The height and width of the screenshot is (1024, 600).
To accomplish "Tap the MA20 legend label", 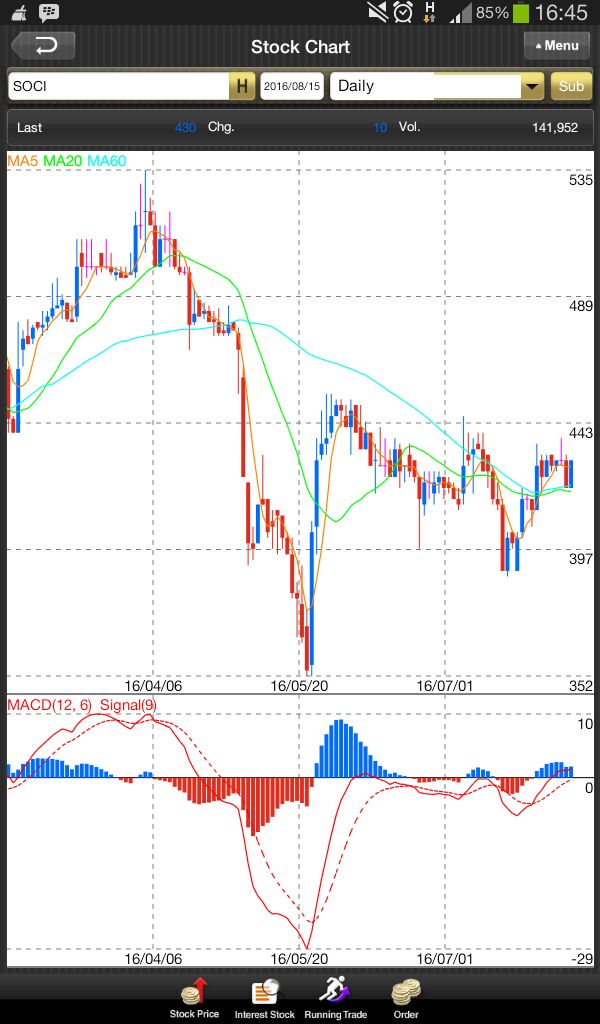I will tap(63, 161).
